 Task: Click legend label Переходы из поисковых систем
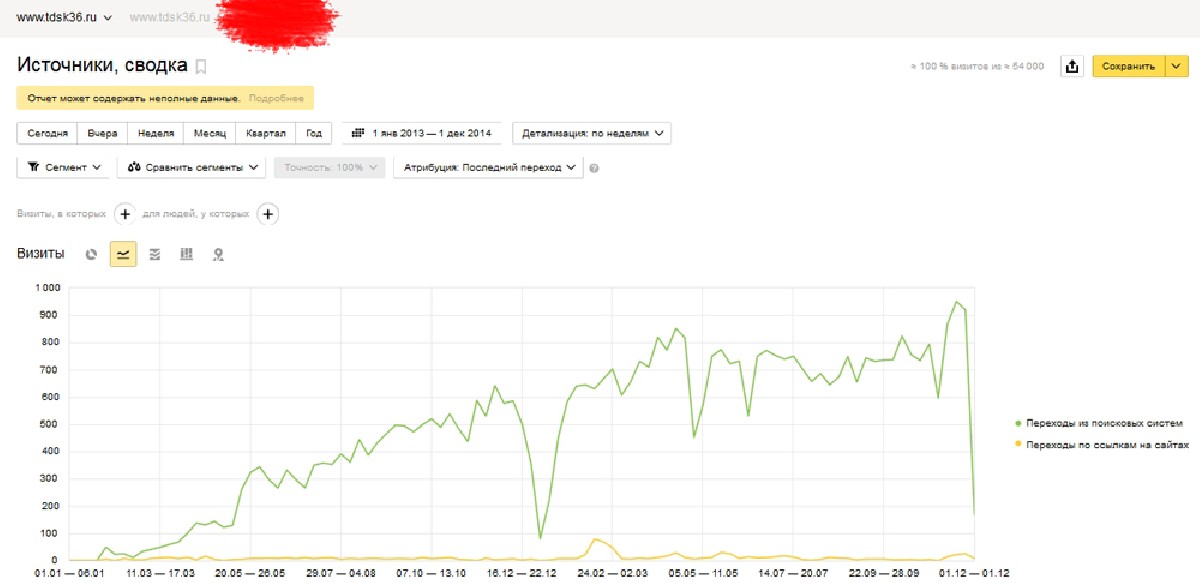click(1105, 423)
